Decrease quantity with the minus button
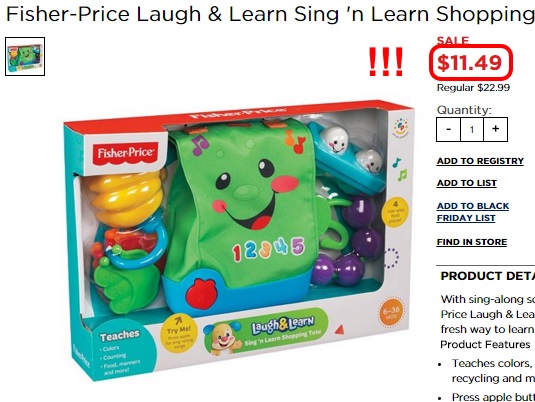 pos(448,129)
